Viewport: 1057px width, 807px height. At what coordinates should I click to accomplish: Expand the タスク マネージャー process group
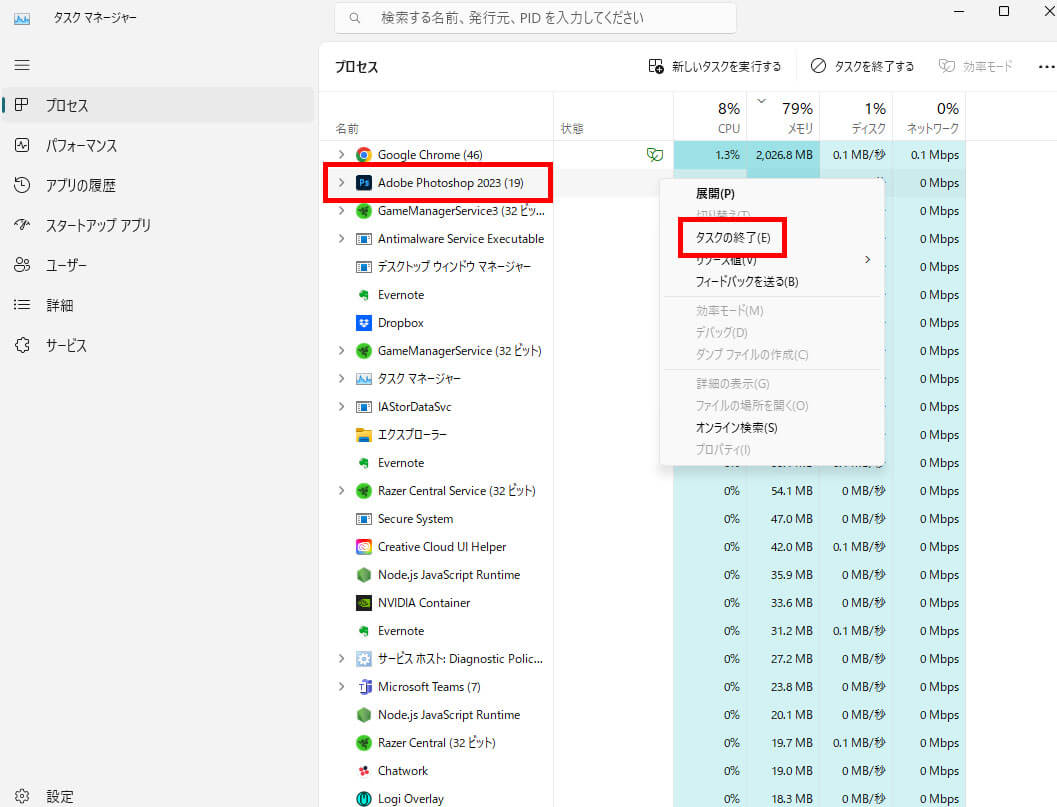341,379
